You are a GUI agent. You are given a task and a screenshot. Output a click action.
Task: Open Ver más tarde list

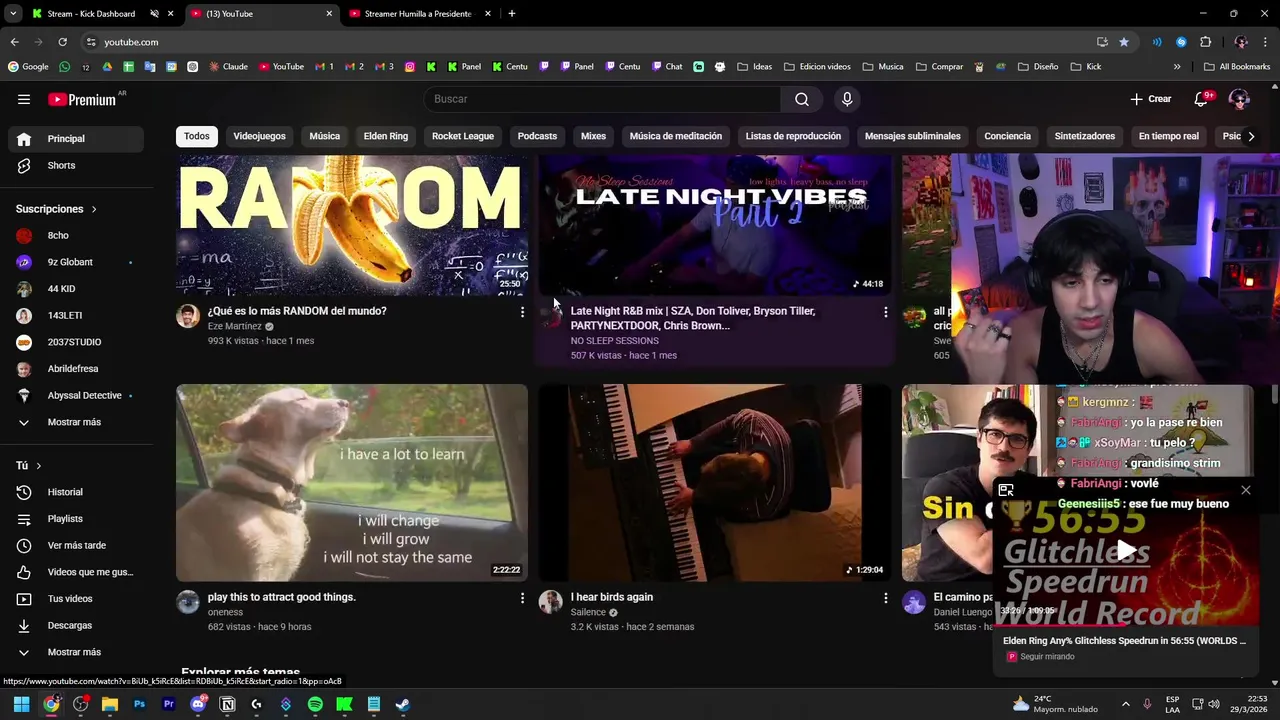76,545
